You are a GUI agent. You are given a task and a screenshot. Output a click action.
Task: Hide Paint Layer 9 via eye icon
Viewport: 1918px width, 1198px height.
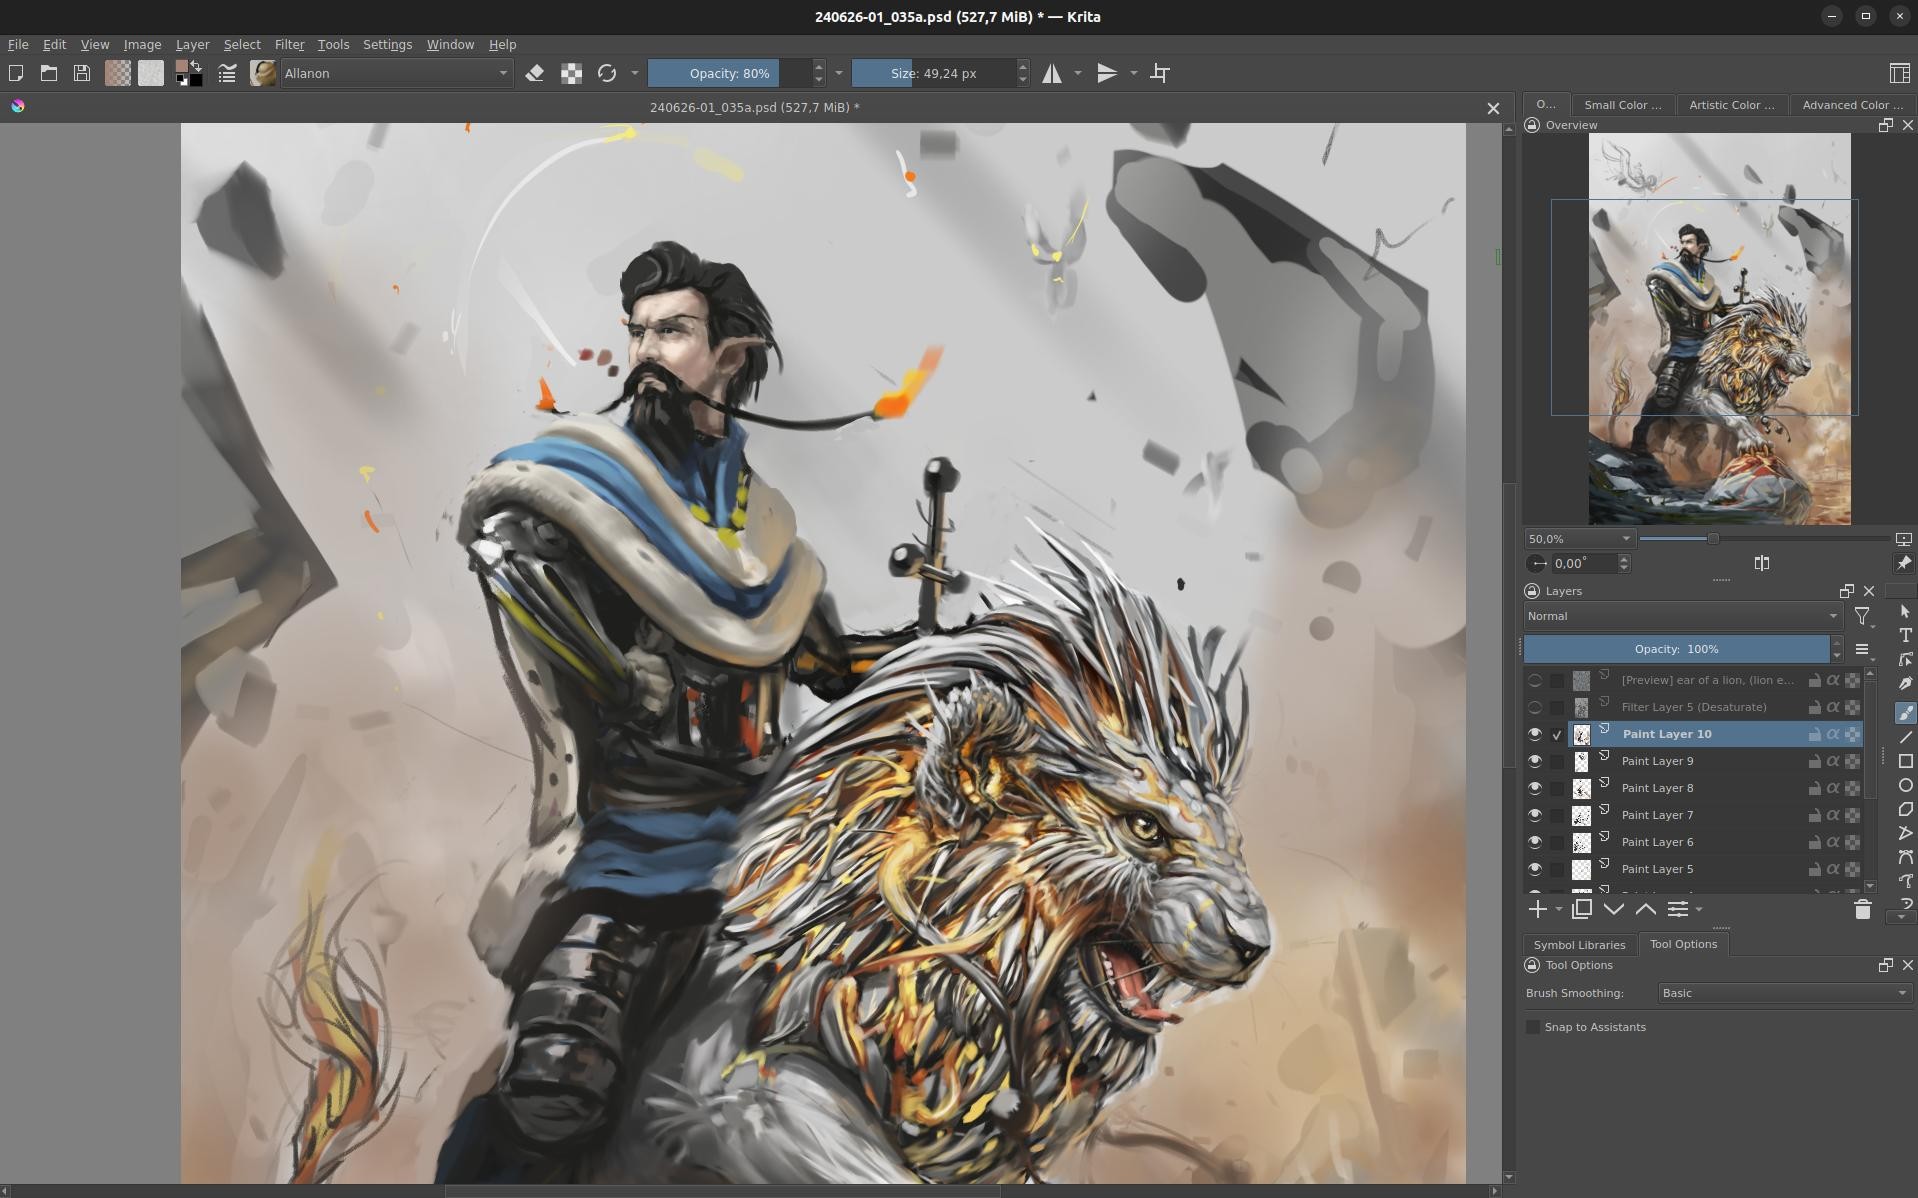(x=1535, y=762)
